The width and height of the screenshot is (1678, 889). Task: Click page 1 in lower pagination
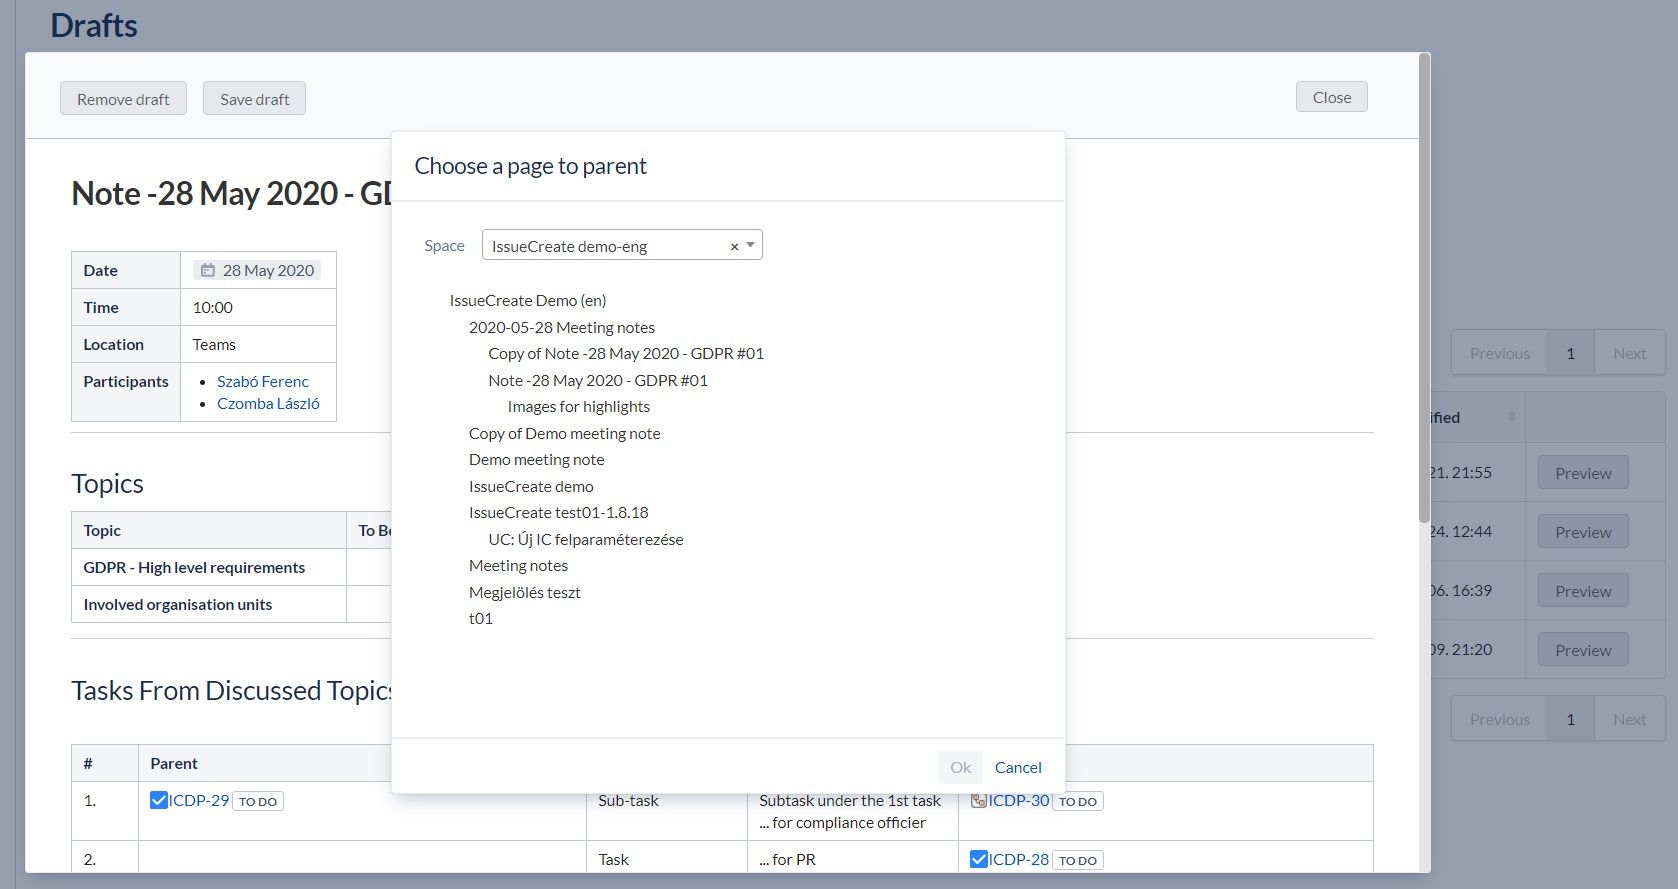(1570, 719)
